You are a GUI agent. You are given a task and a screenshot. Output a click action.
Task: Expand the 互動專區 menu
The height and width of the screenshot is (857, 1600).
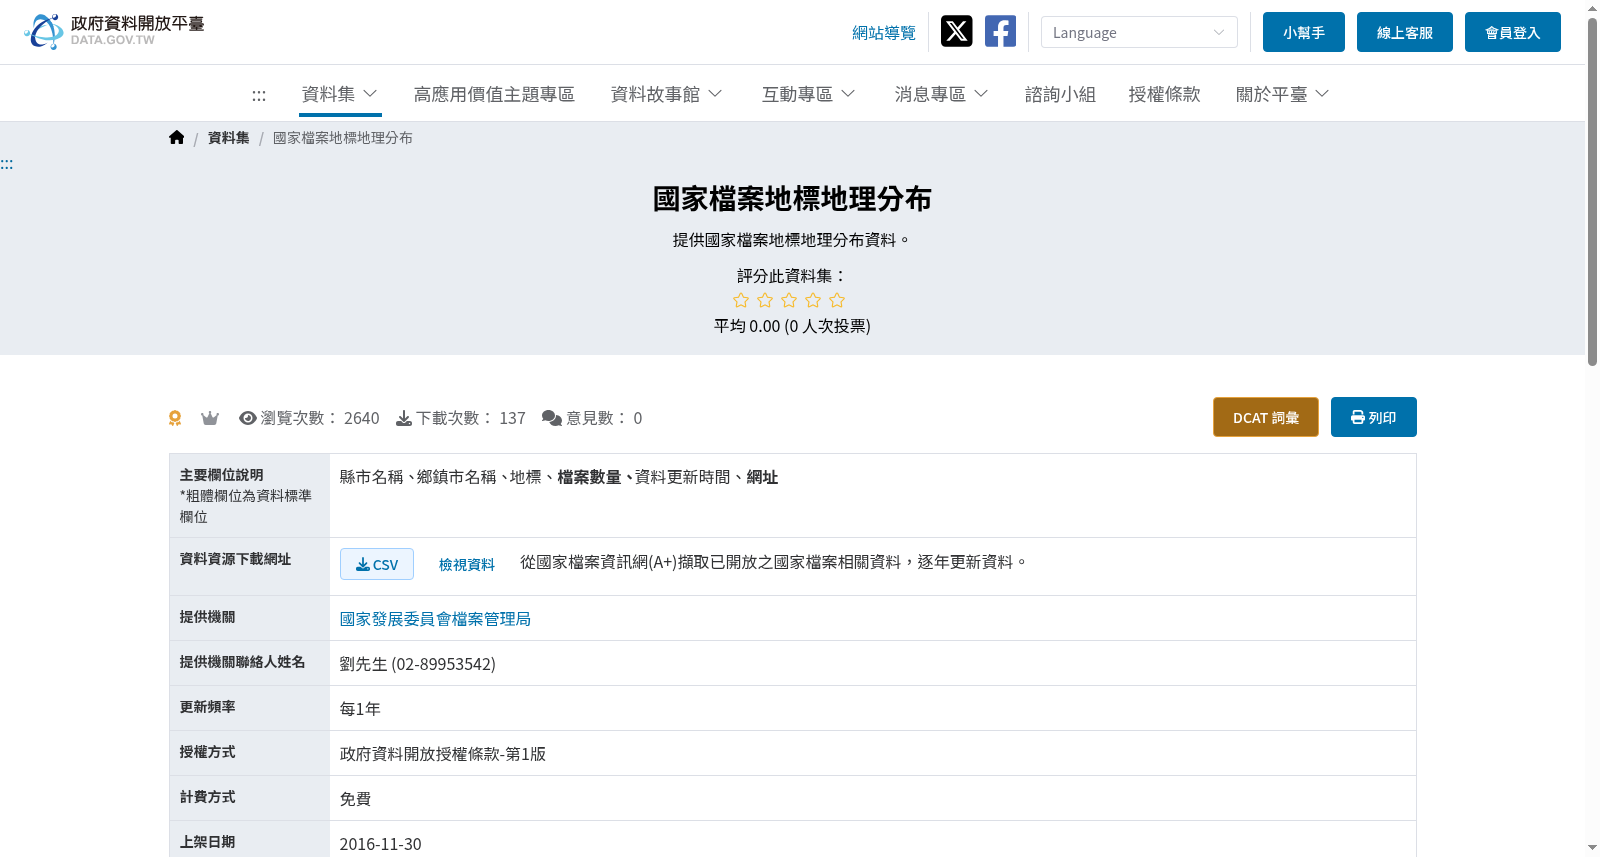coord(809,94)
